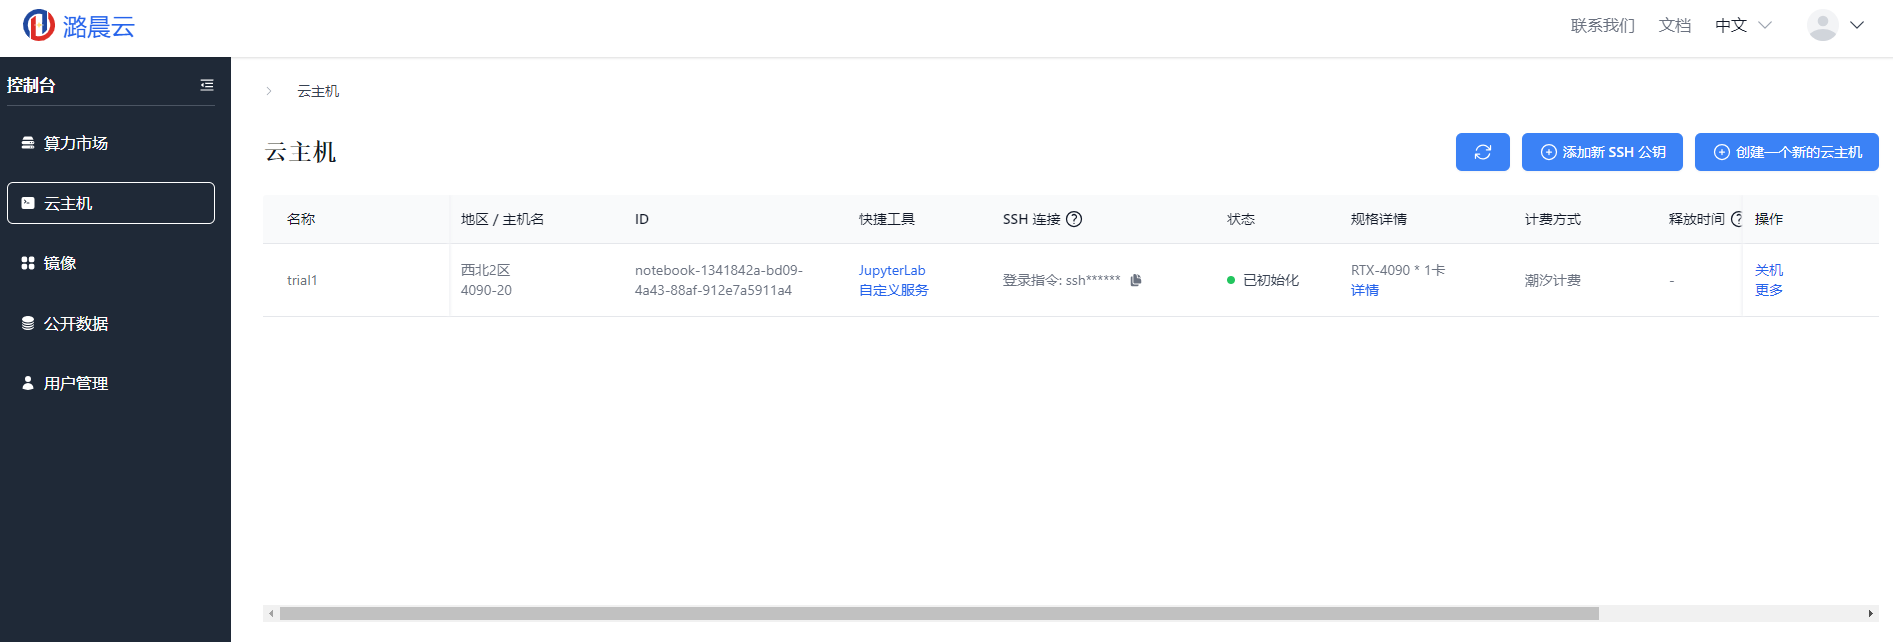Go to 公开数据 sidebar item

point(75,323)
